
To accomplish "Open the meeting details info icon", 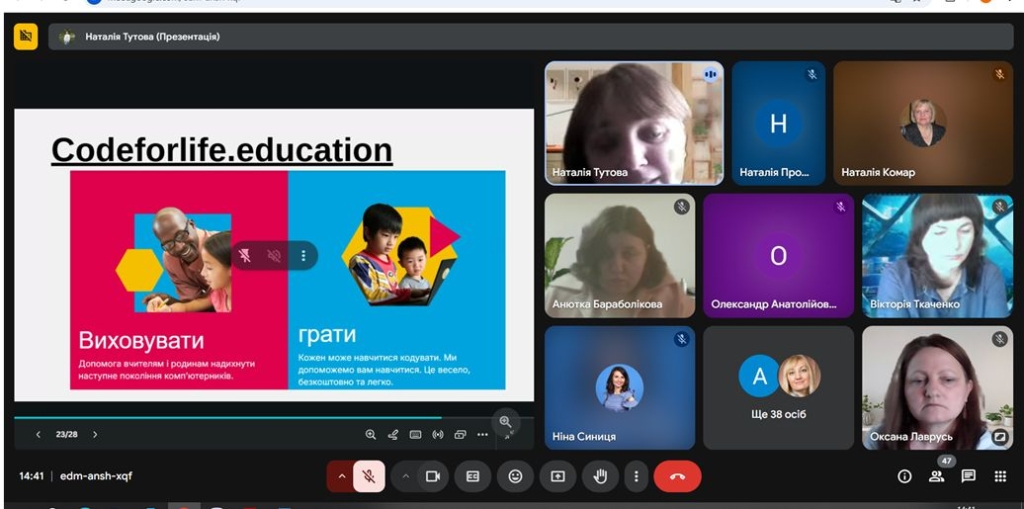I will coord(904,476).
